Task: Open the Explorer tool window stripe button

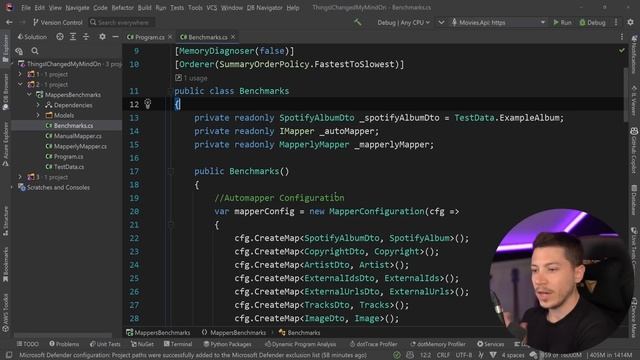Action: tap(5, 48)
